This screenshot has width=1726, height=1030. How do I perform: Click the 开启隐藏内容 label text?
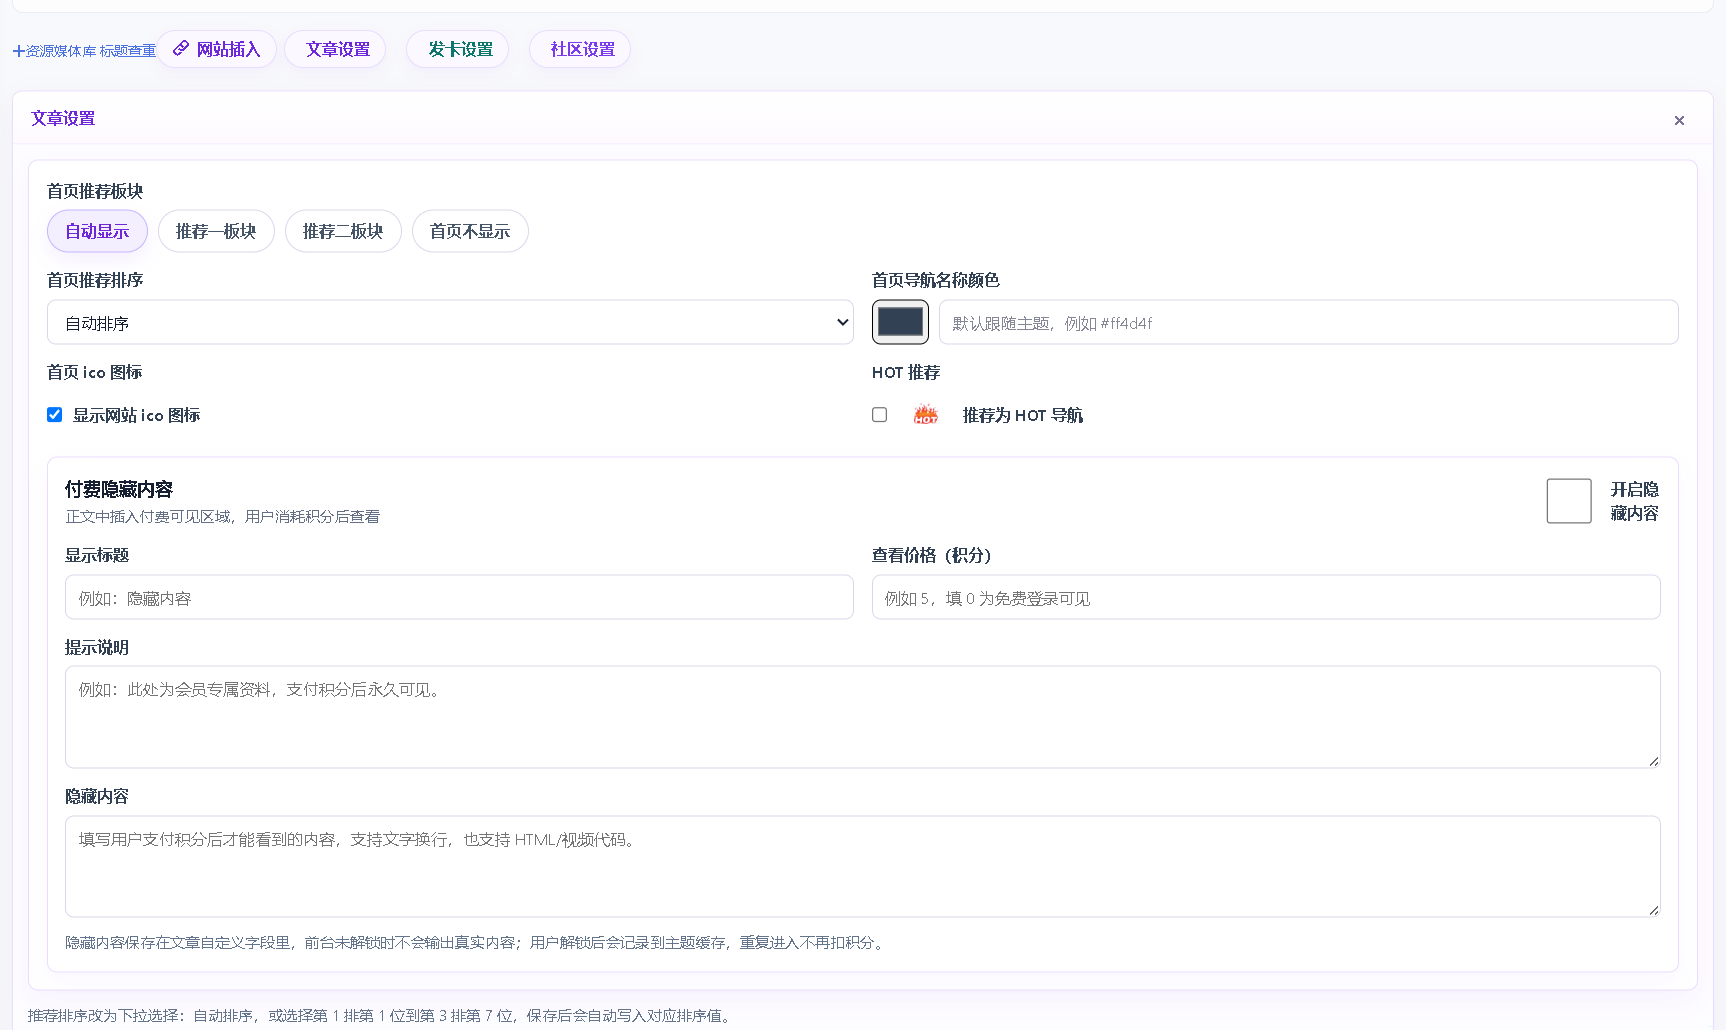pos(1634,501)
